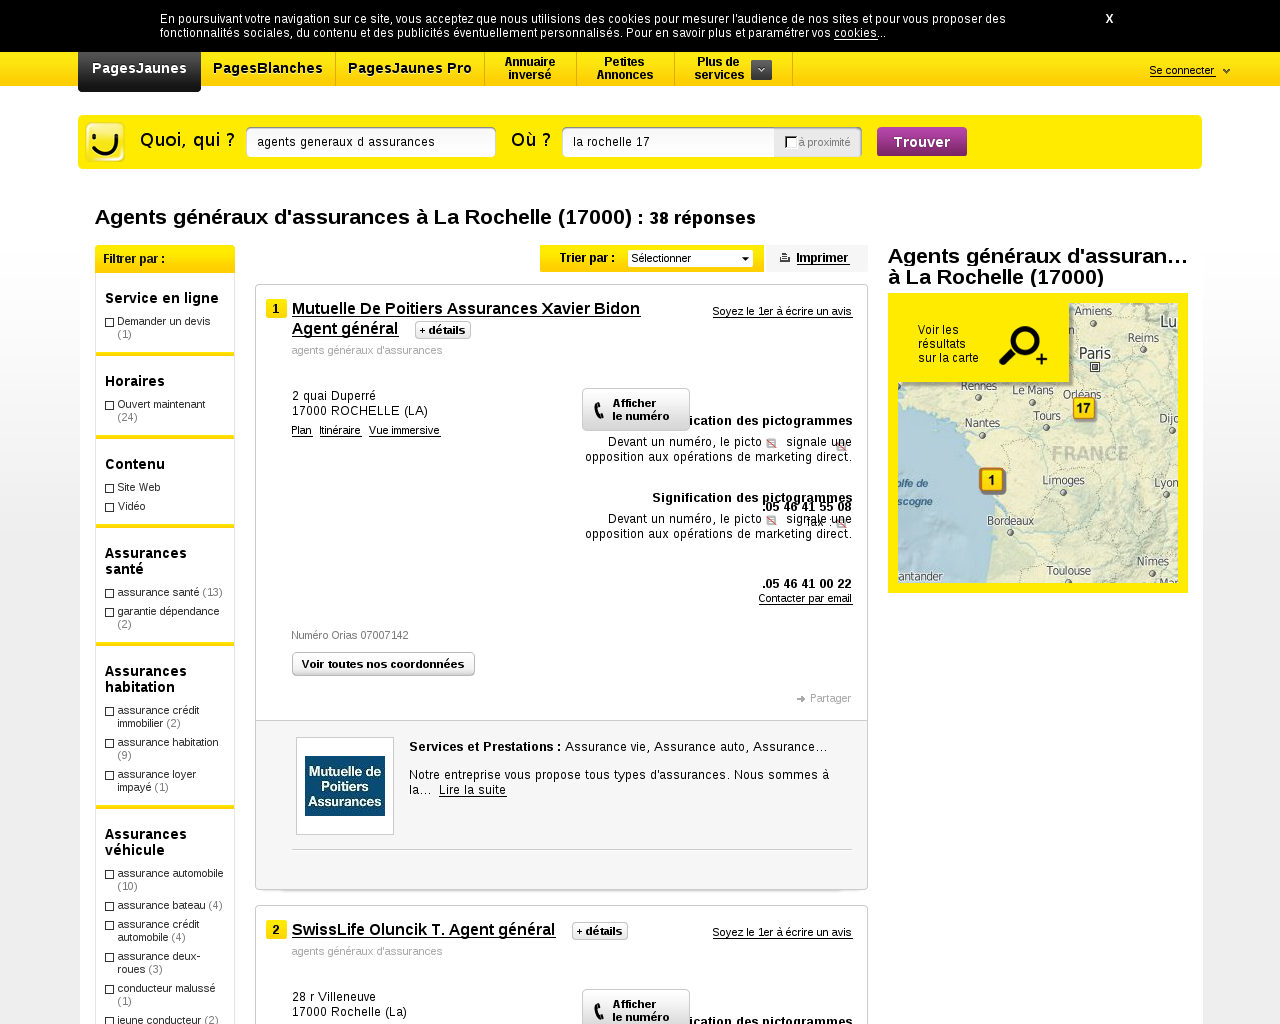Check Site Web filter

pyautogui.click(x=110, y=489)
